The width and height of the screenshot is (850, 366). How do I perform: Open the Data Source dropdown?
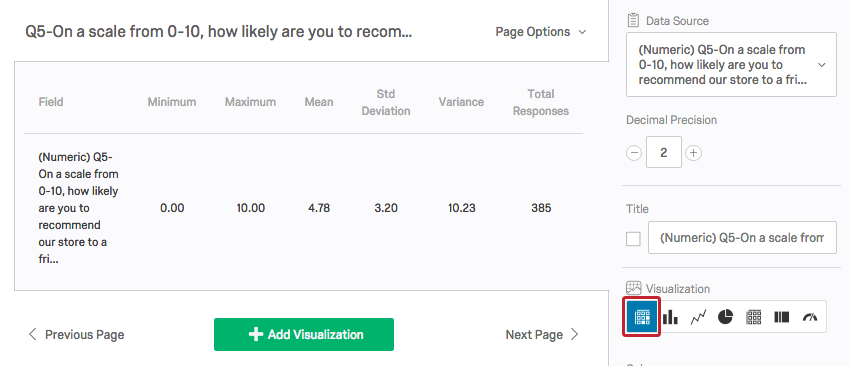coord(731,65)
